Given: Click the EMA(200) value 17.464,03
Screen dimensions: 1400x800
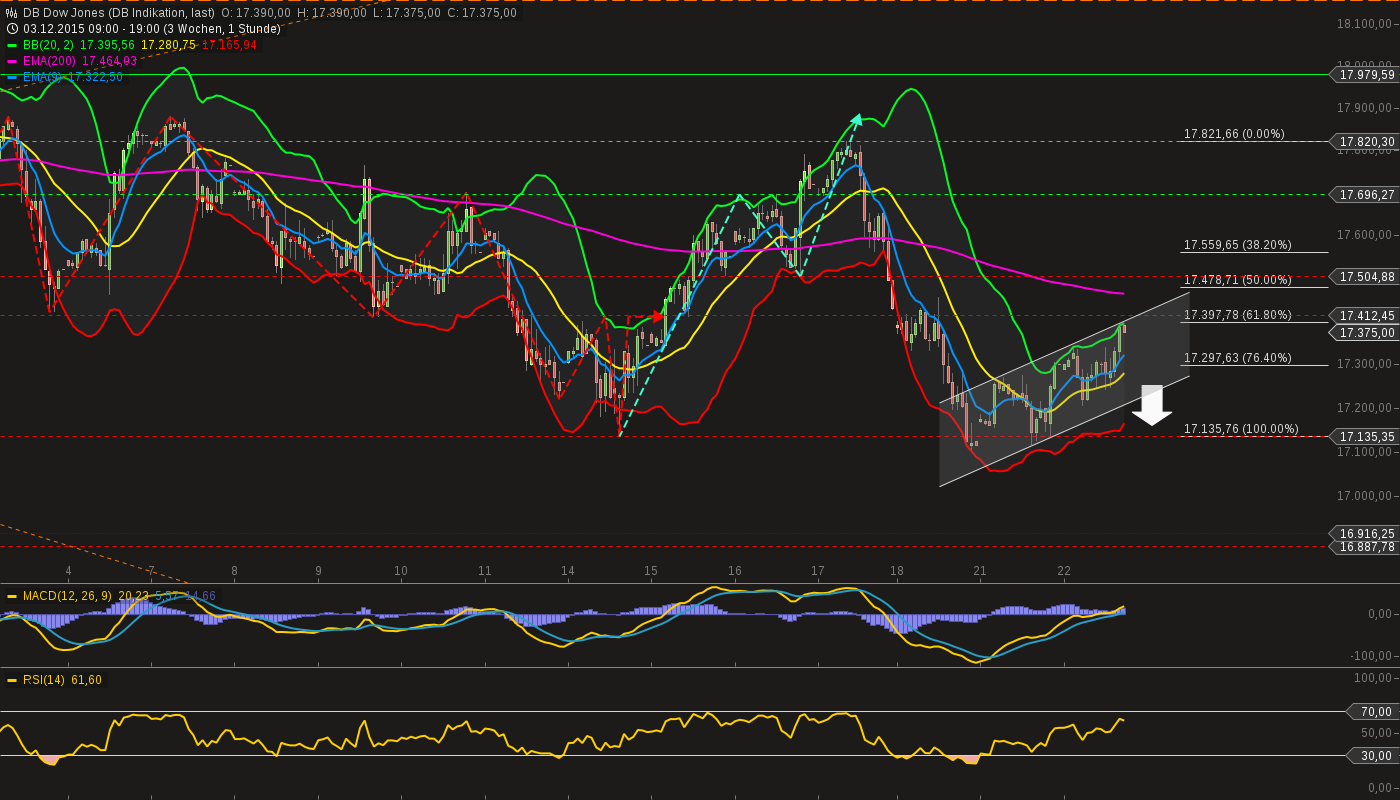Looking at the screenshot, I should click(110, 61).
